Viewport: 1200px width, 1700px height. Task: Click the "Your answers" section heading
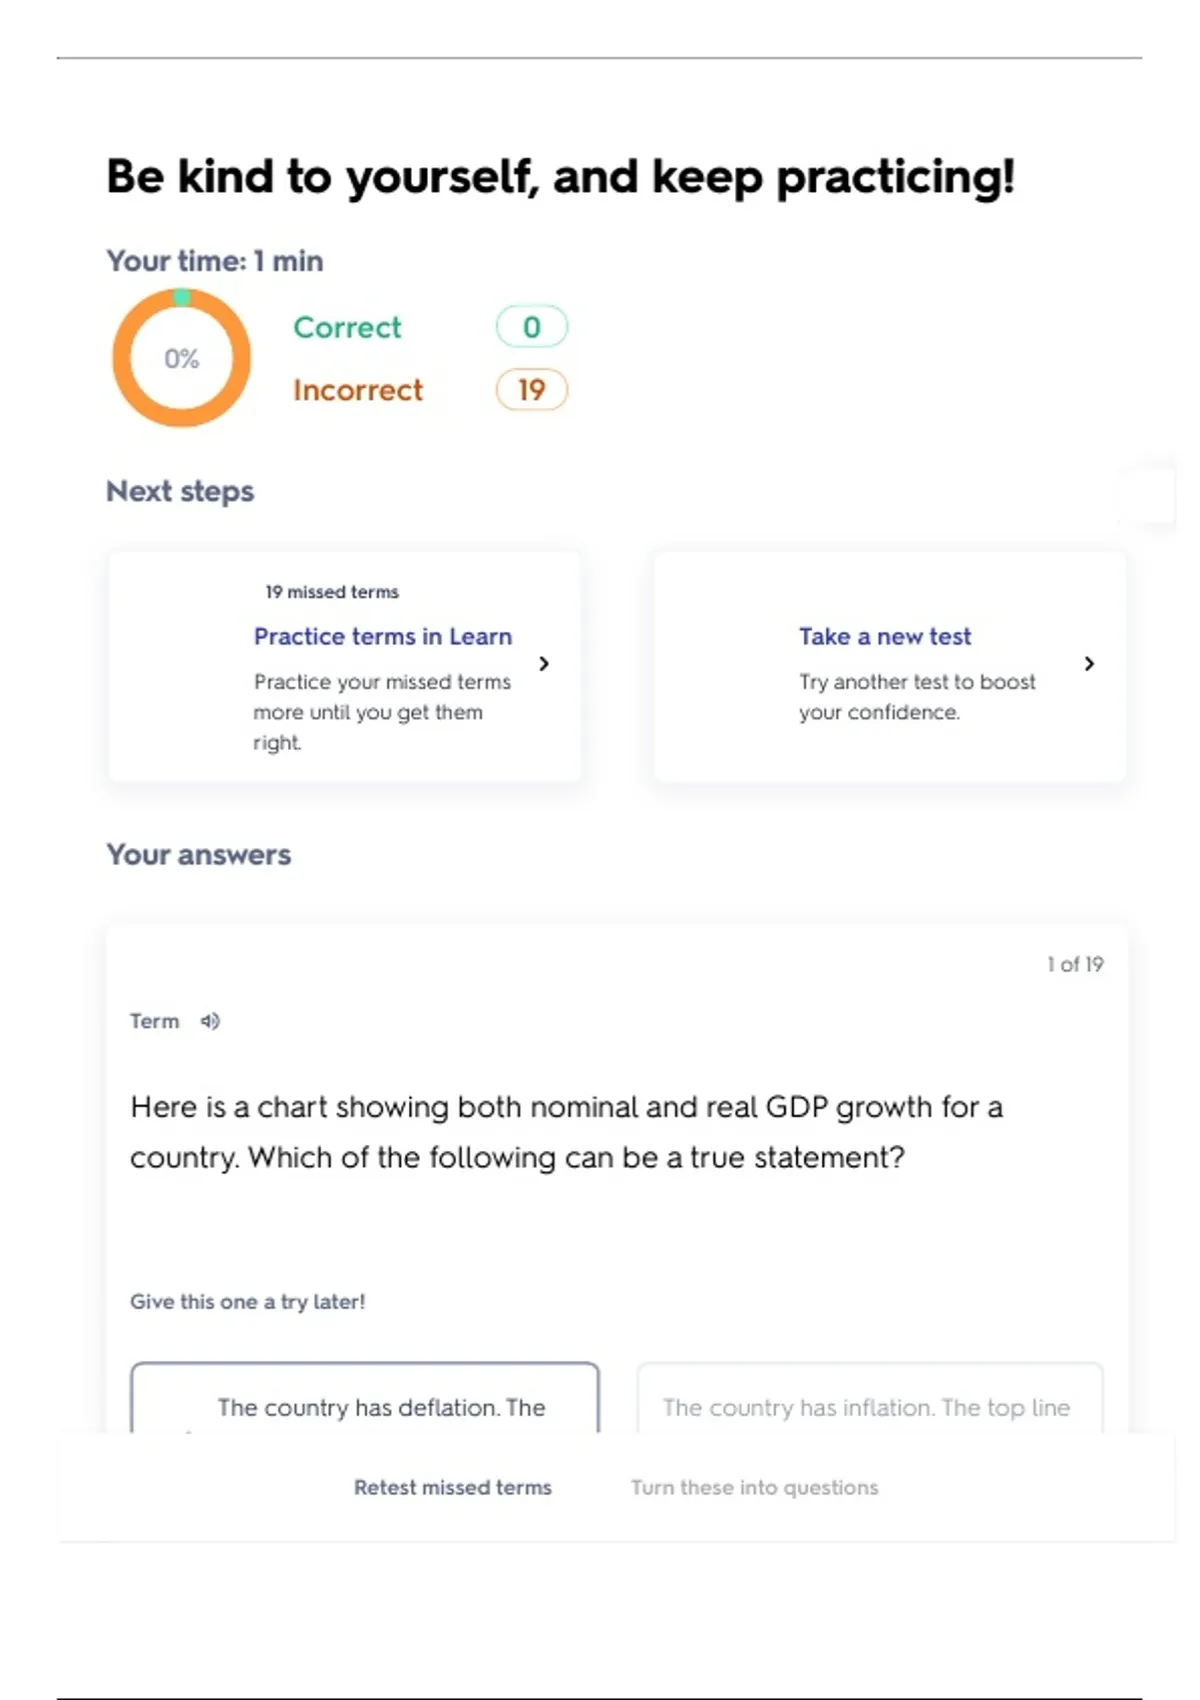pos(198,855)
